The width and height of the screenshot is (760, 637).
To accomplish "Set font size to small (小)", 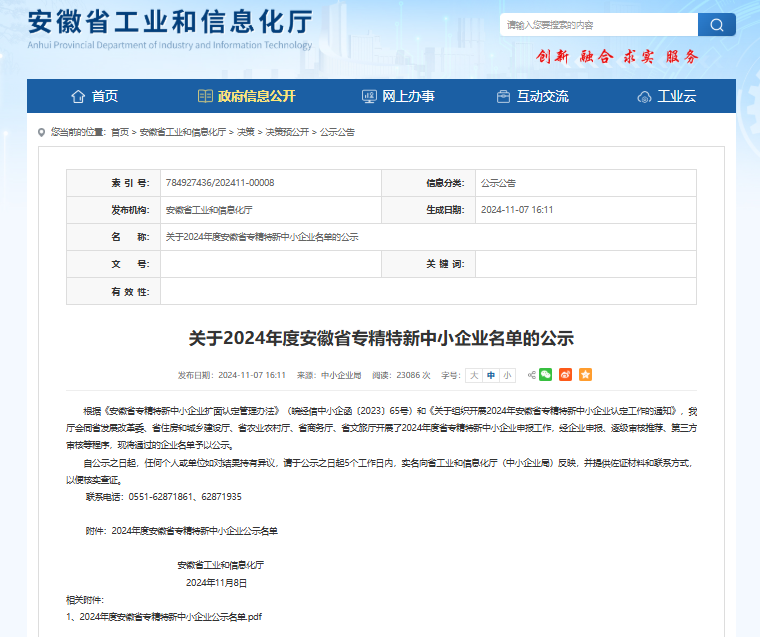I will [x=507, y=375].
